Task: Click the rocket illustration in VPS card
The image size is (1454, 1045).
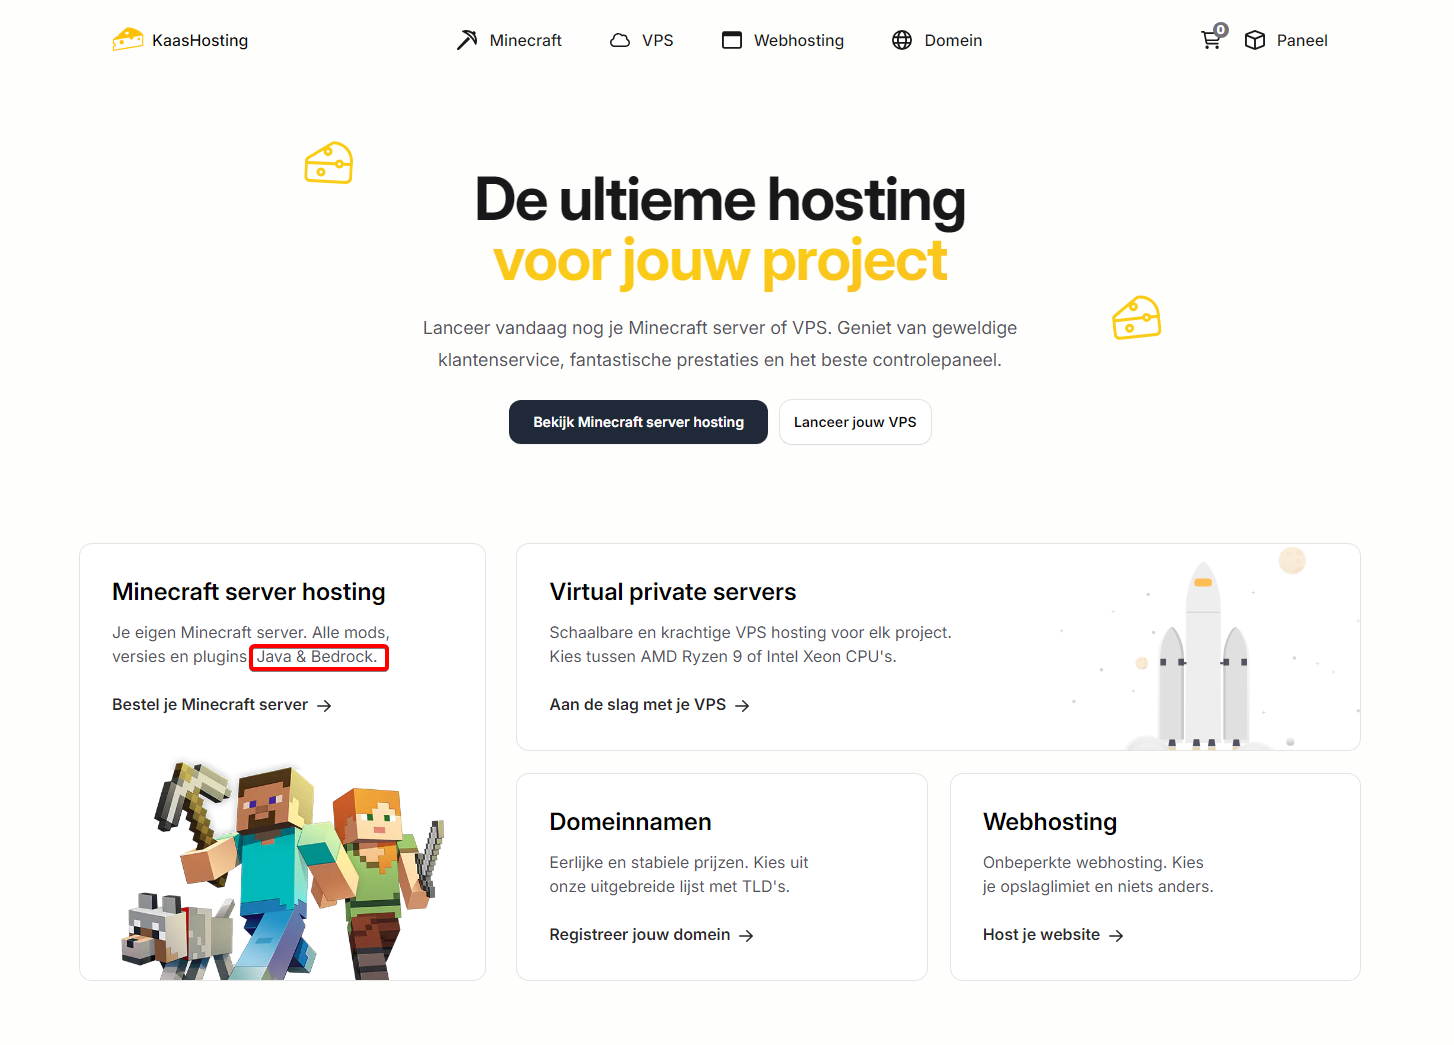Action: 1204,660
